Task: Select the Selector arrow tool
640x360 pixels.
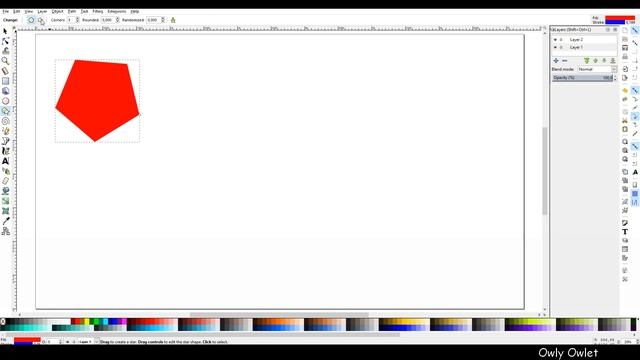Action: coord(5,31)
